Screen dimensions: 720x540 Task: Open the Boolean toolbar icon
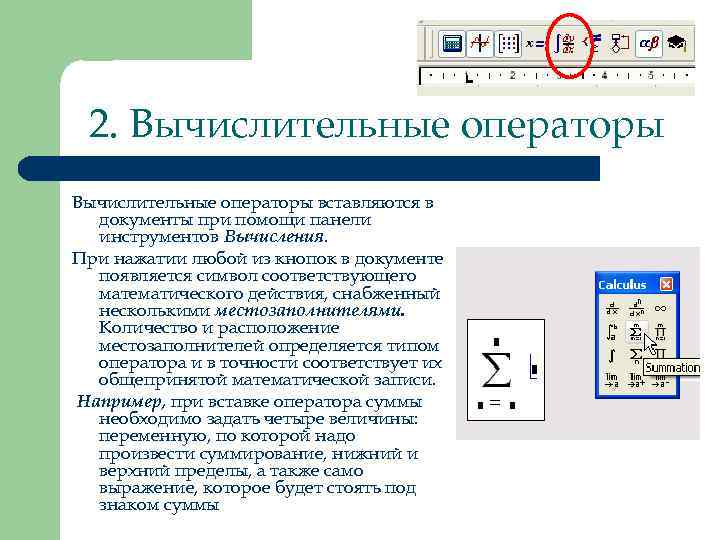[593, 44]
